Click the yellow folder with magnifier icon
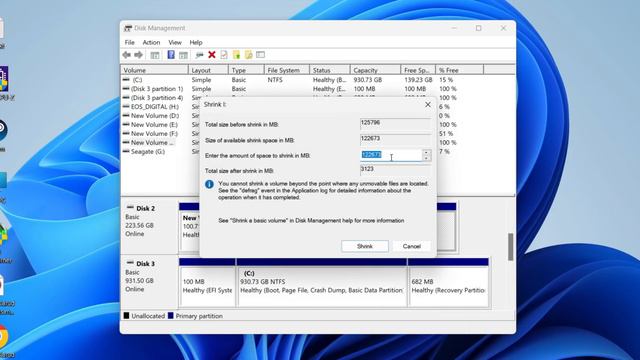640x360 pixels. pyautogui.click(x=248, y=55)
